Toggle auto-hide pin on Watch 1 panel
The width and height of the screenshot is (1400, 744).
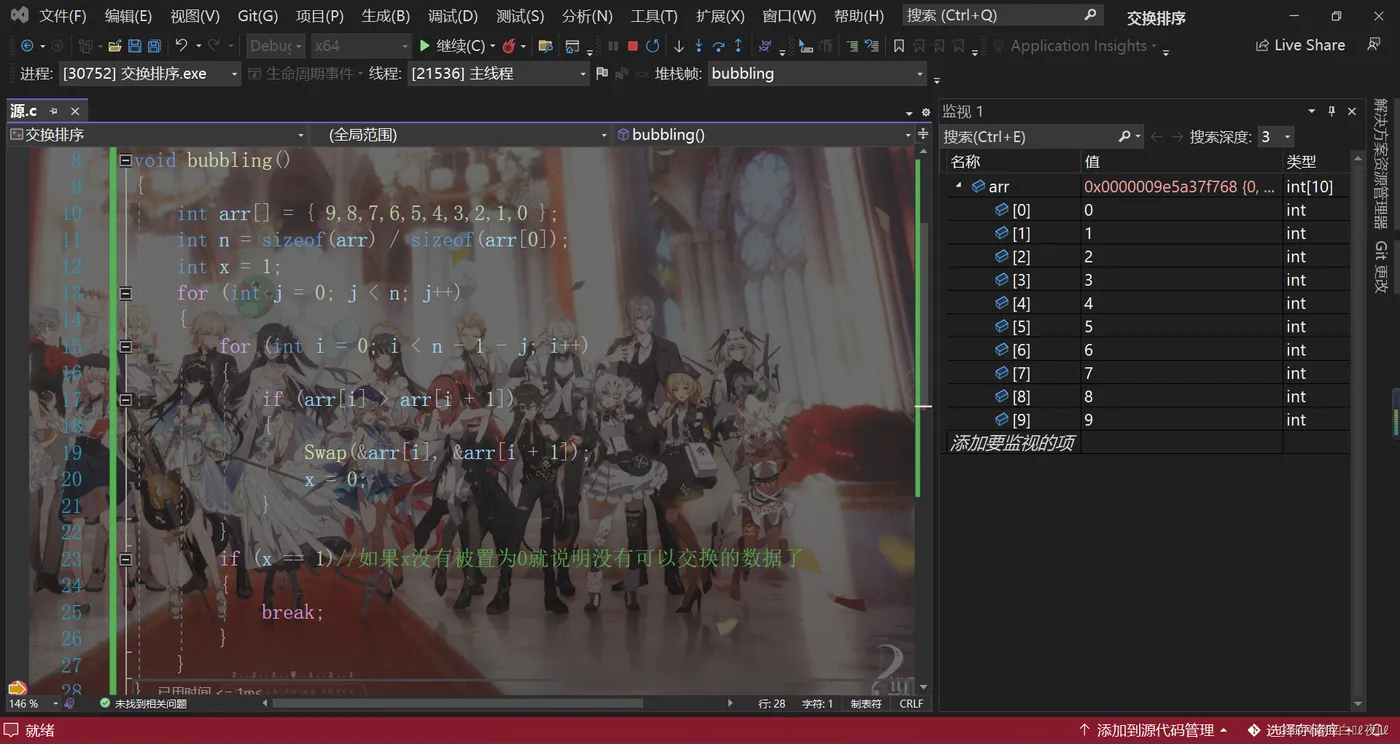click(1332, 111)
